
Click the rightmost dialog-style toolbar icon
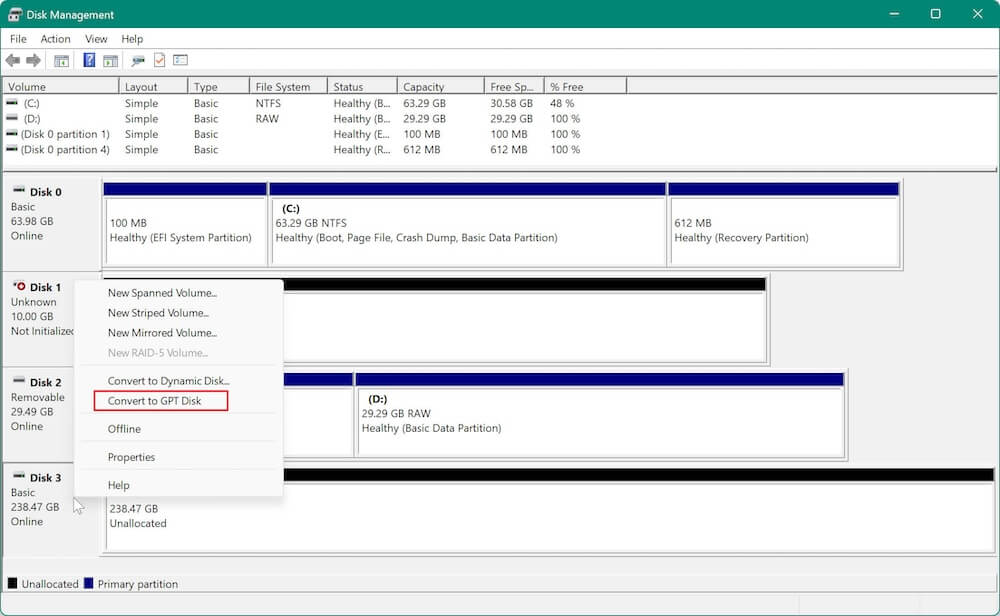tap(179, 59)
